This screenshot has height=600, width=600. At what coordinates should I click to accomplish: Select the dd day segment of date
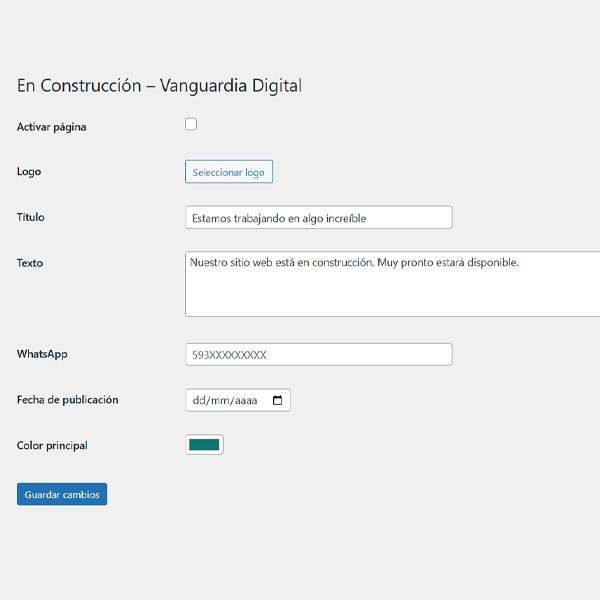click(198, 400)
